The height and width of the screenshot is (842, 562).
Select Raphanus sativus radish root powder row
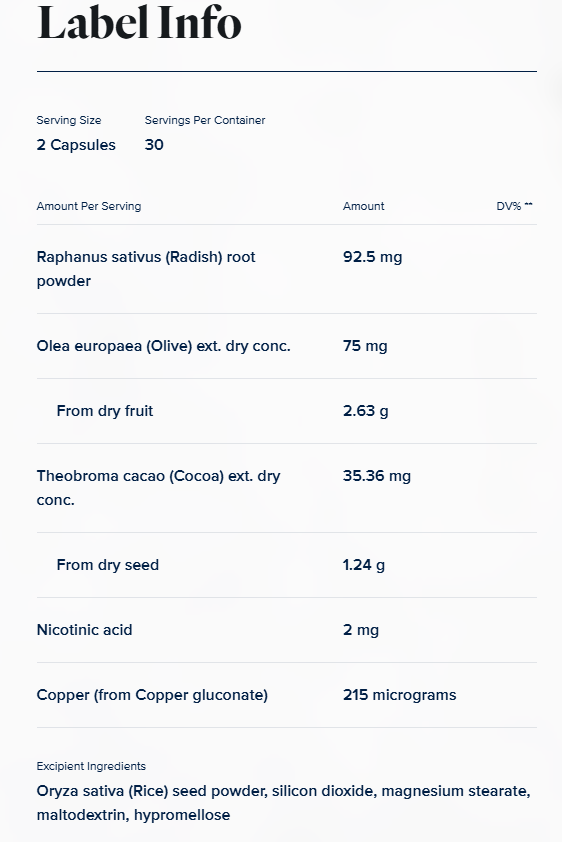[x=287, y=269]
